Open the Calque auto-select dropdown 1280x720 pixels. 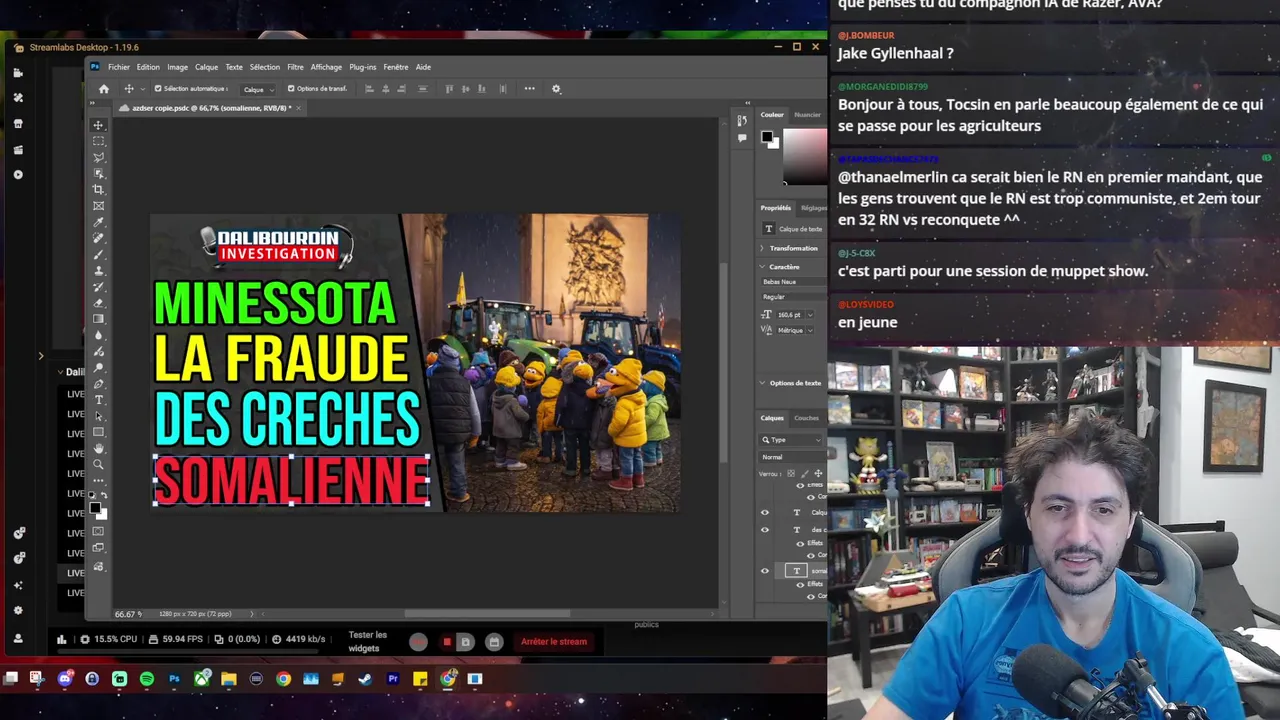point(257,89)
